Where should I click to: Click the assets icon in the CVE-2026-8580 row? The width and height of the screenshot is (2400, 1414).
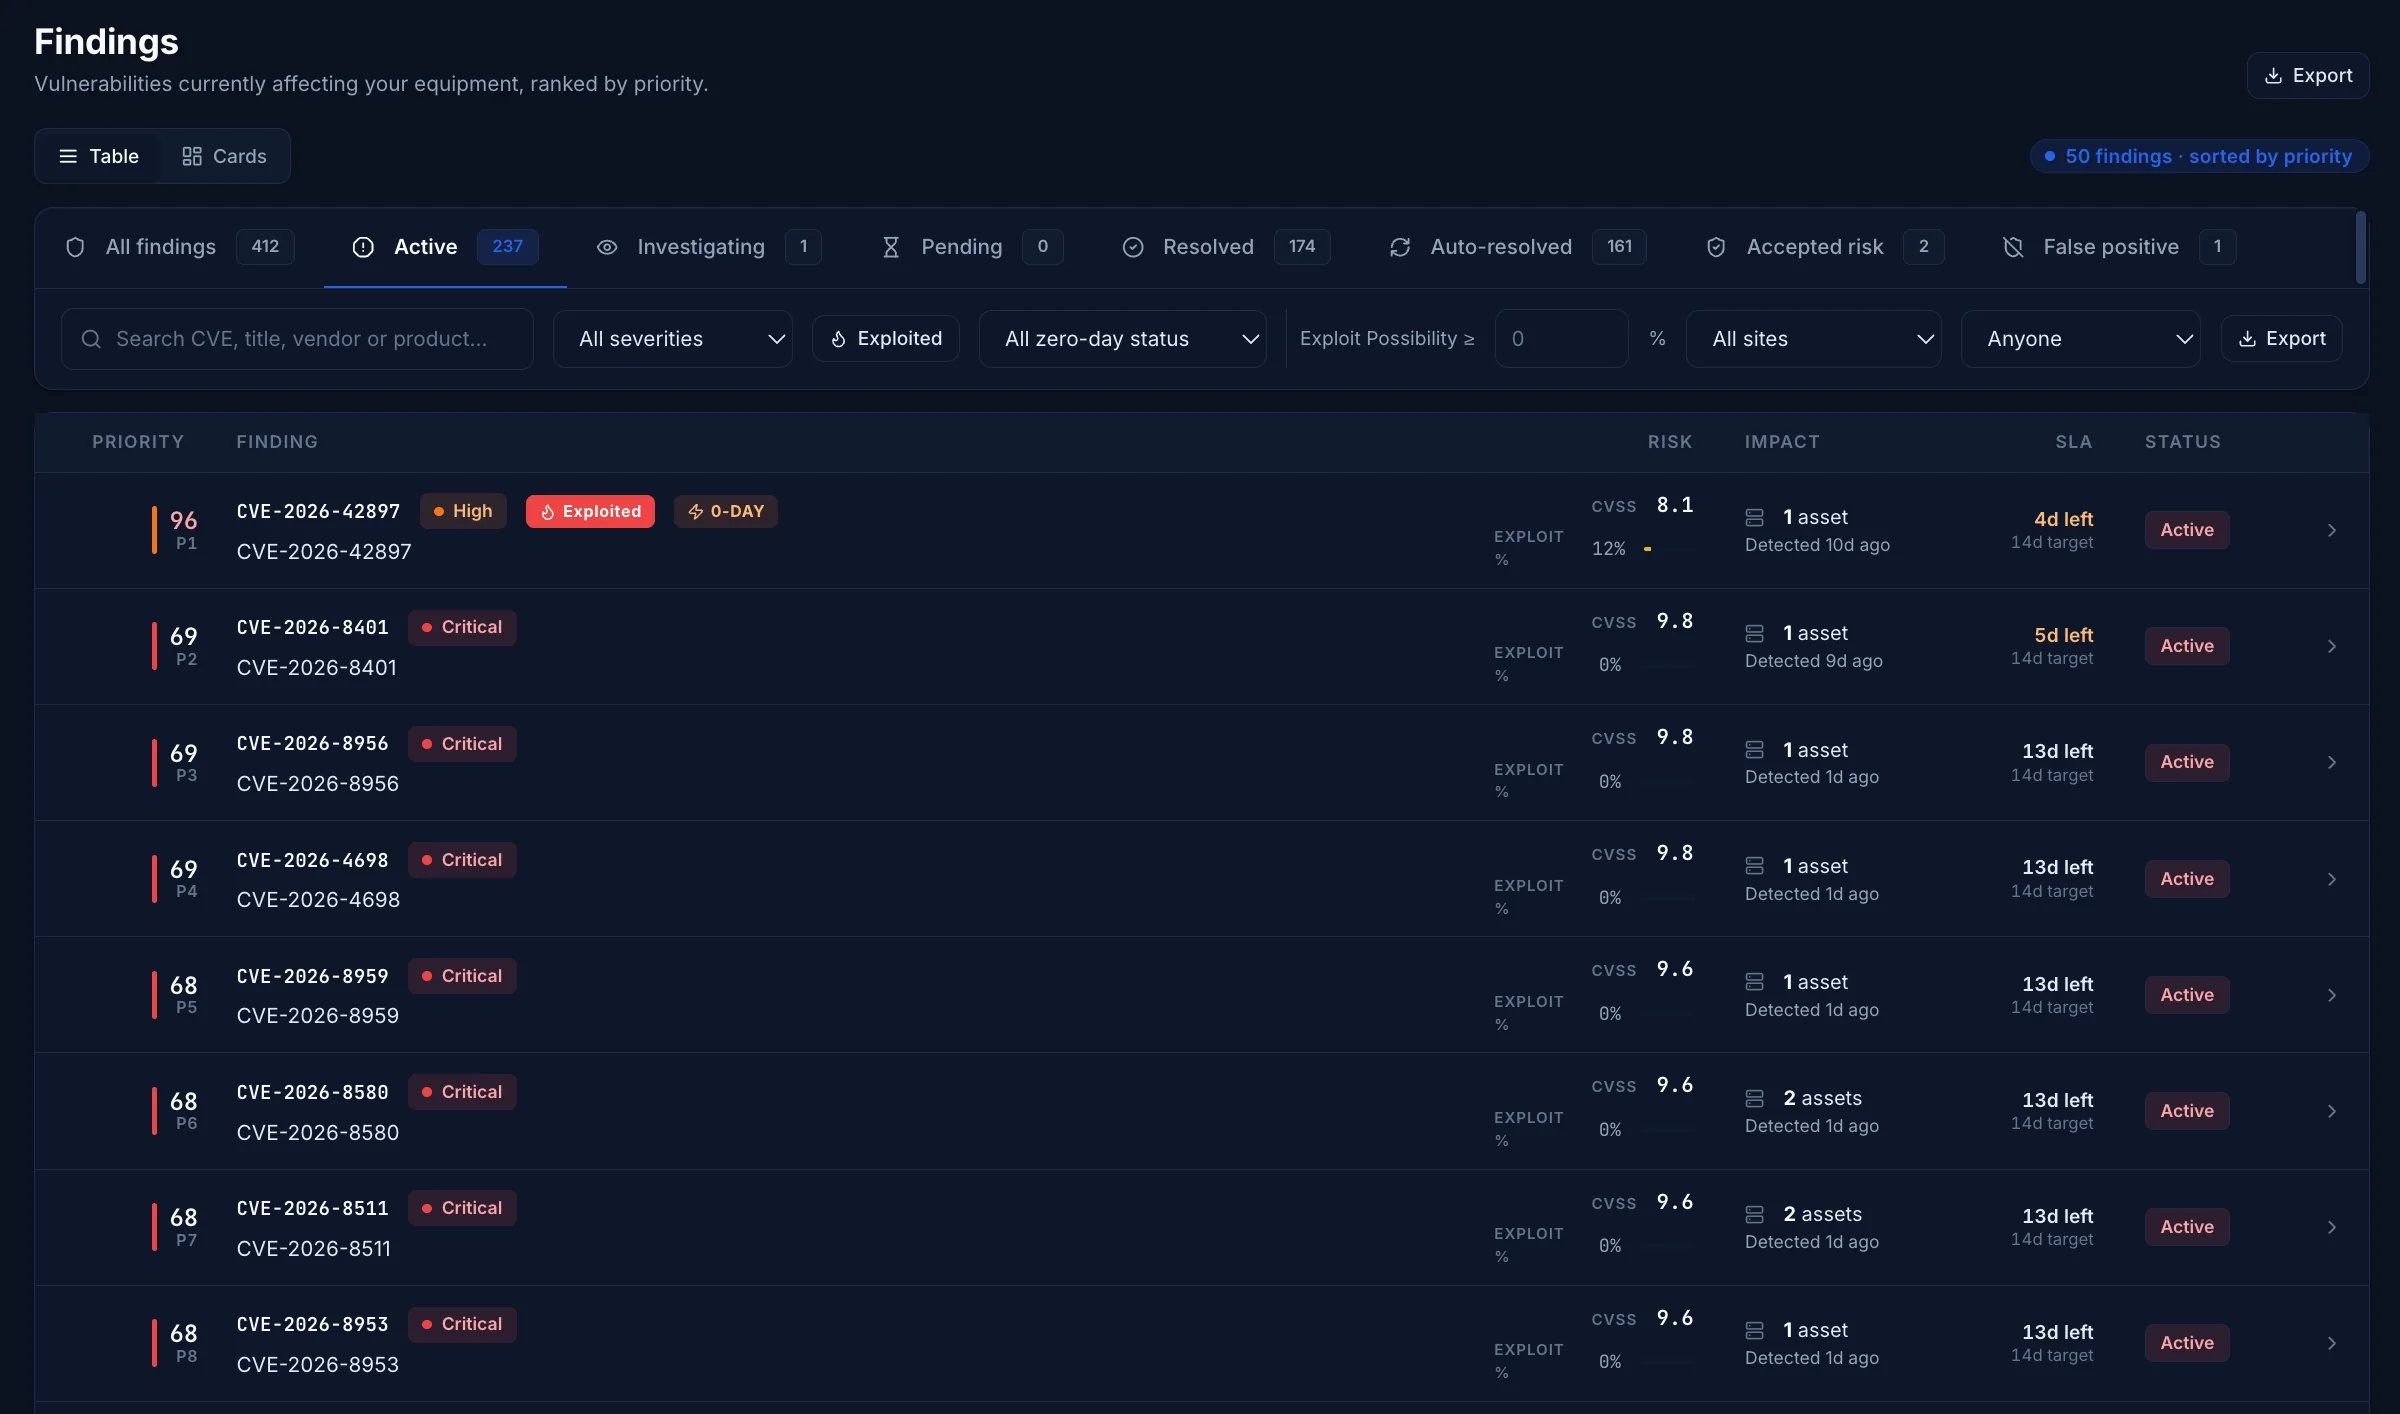click(1754, 1098)
